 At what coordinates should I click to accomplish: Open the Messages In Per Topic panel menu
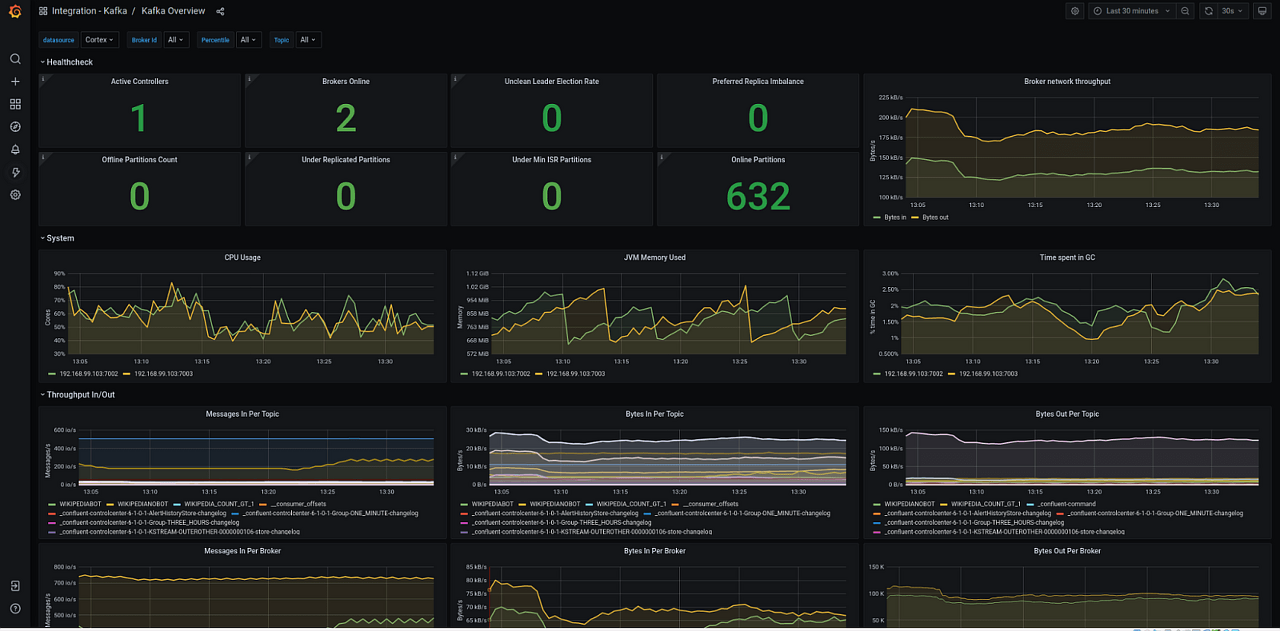pos(242,413)
